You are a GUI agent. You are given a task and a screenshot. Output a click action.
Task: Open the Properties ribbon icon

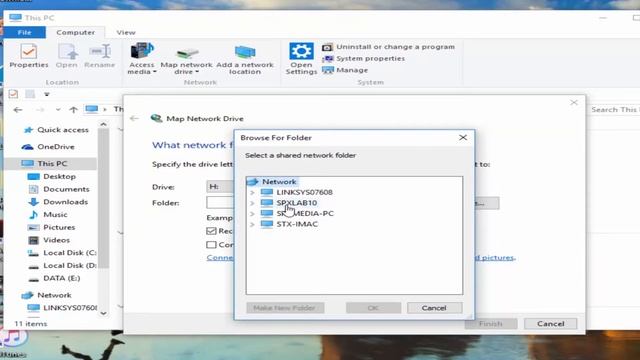pyautogui.click(x=29, y=56)
